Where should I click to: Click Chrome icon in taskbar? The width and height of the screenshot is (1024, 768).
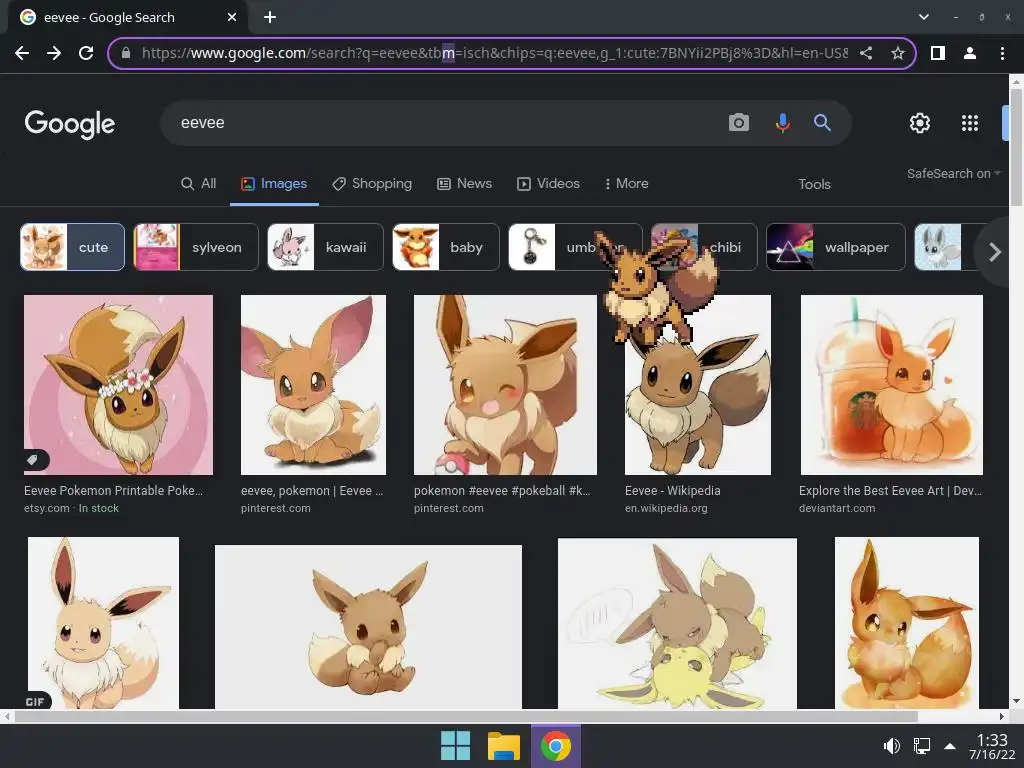555,746
